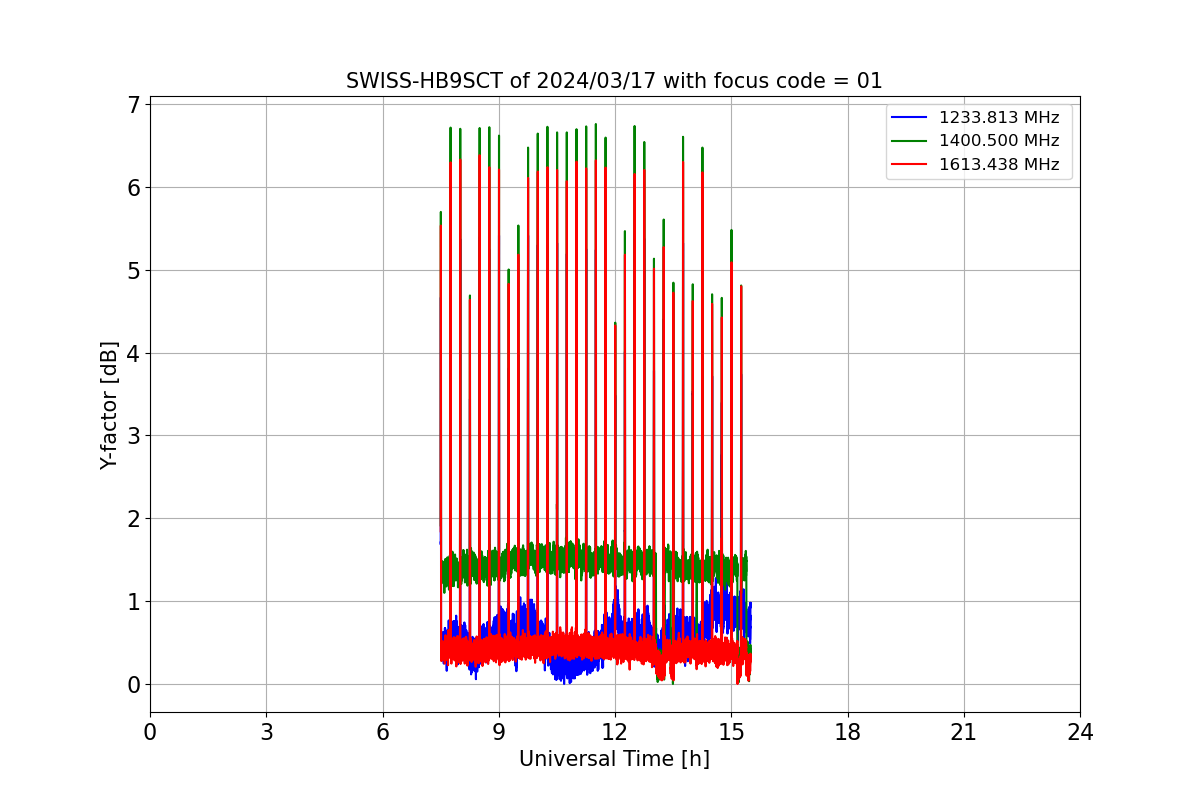Click the Universal Time [h] axis label
1200x800 pixels.
click(x=614, y=759)
